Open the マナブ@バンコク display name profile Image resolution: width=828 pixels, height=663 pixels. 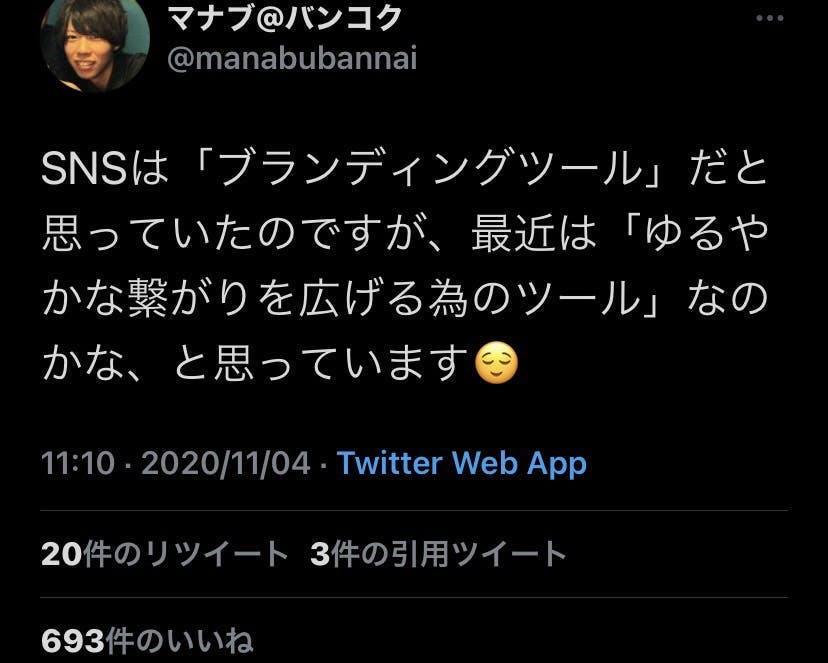[x=285, y=16]
